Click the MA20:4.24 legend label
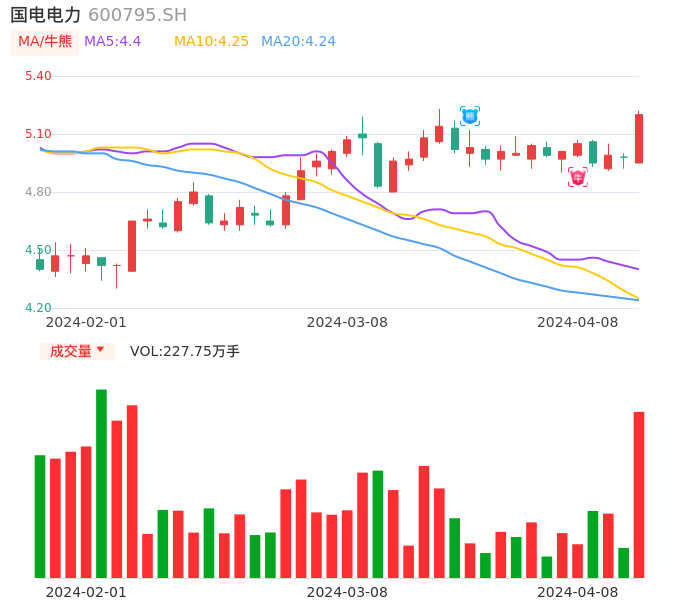The height and width of the screenshot is (606, 686). coord(298,42)
